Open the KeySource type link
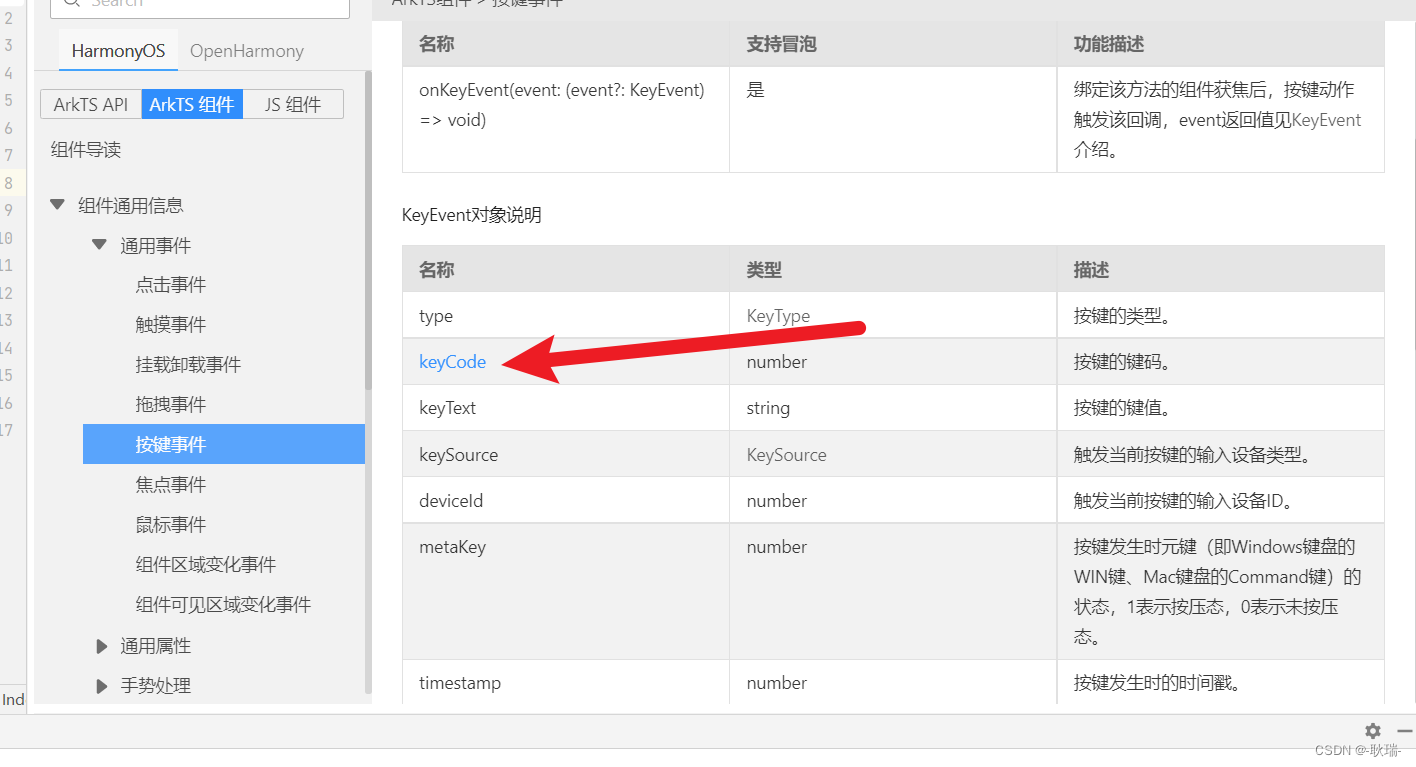 (x=786, y=455)
